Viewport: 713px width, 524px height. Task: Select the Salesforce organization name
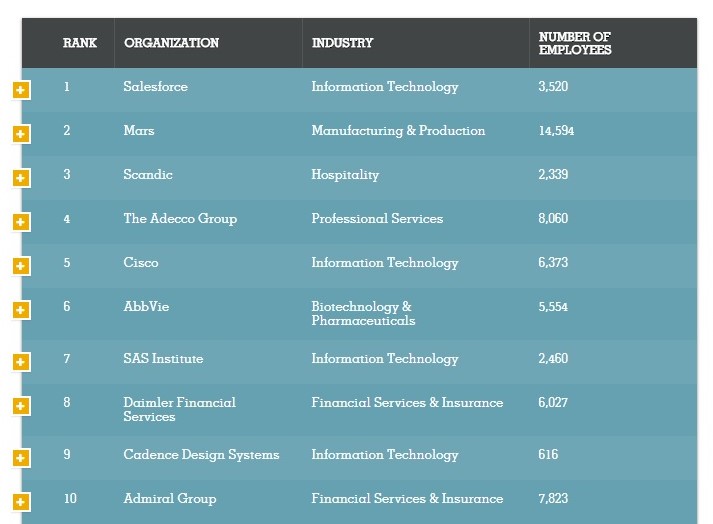155,87
